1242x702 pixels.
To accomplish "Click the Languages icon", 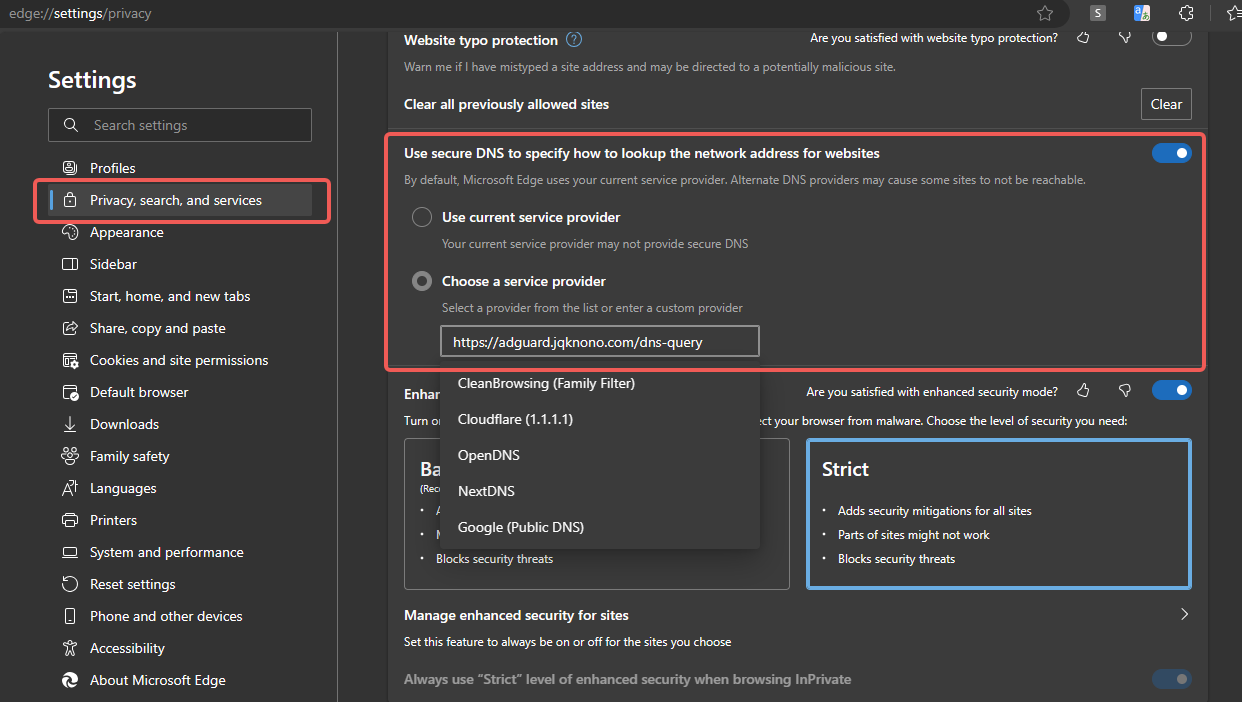I will 70,488.
